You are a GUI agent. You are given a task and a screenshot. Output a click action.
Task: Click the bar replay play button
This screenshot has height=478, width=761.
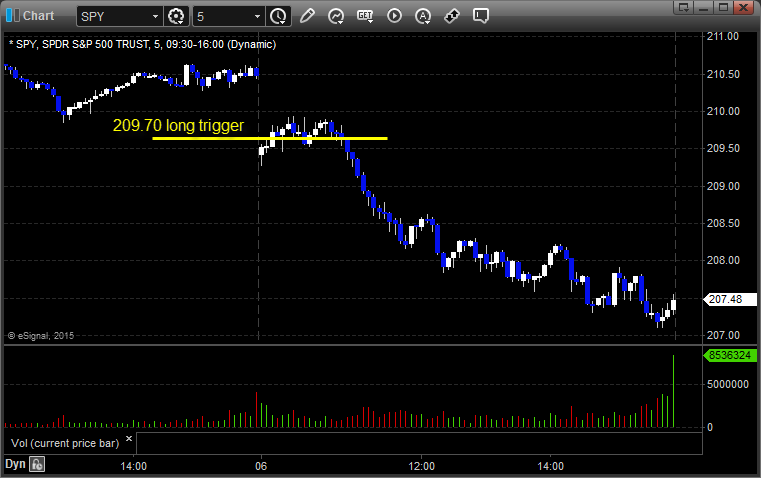[394, 16]
